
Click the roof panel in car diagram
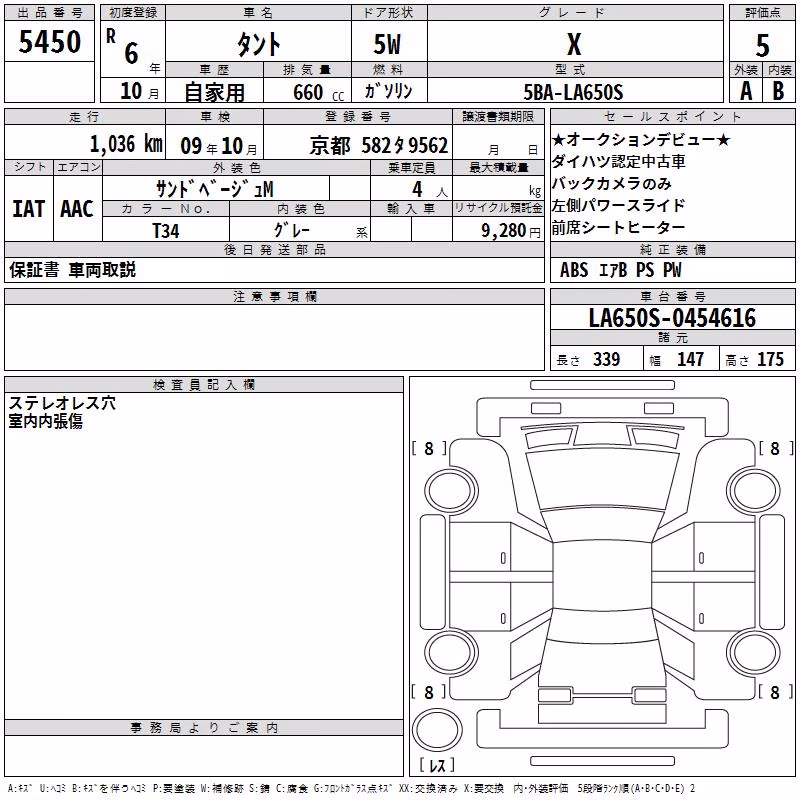coord(602,575)
